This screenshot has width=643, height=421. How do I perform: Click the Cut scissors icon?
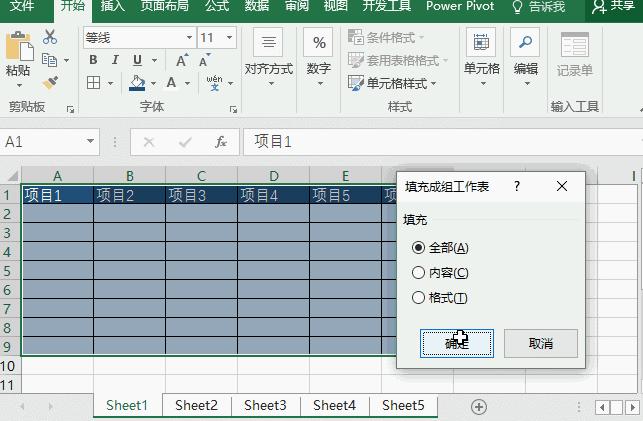coord(50,37)
